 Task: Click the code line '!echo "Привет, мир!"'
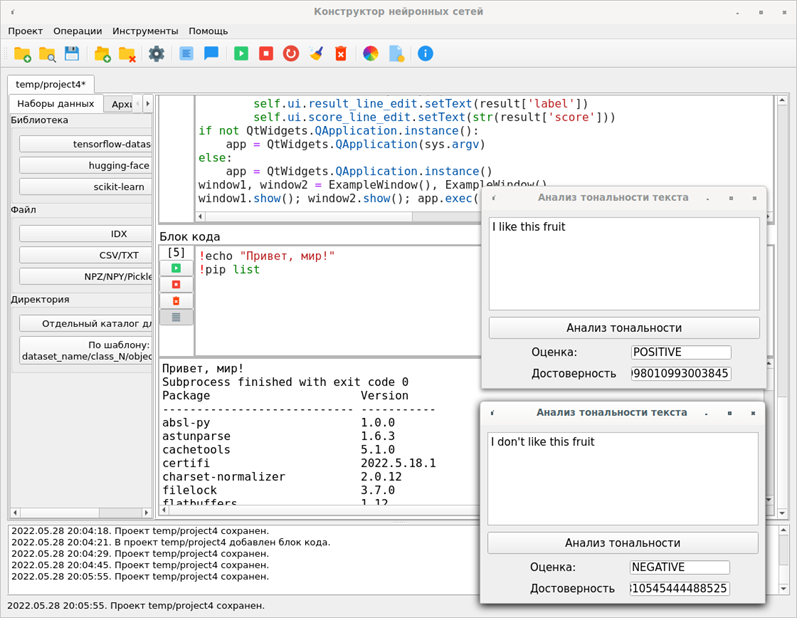267,256
